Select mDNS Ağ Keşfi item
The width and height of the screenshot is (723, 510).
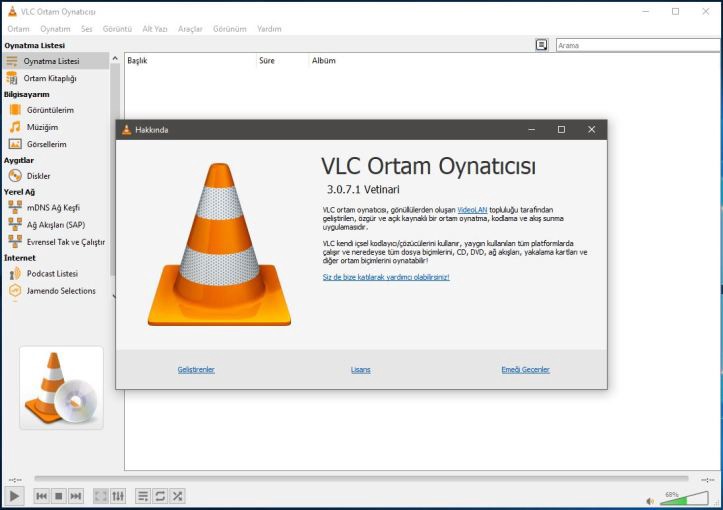click(x=53, y=208)
